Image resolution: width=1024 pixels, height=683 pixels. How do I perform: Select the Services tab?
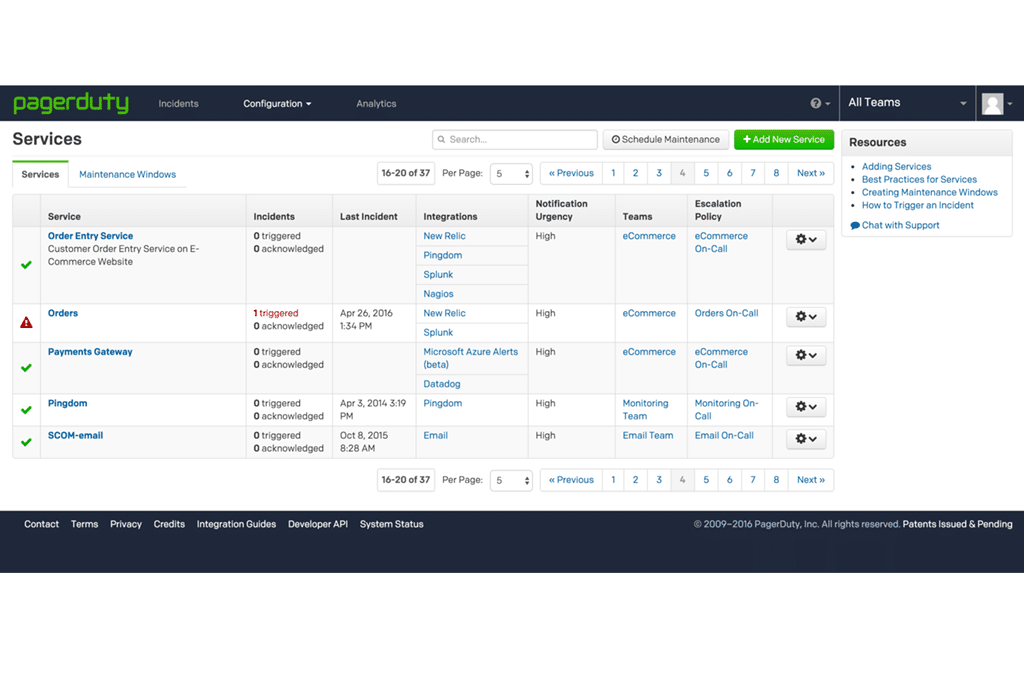click(x=40, y=174)
